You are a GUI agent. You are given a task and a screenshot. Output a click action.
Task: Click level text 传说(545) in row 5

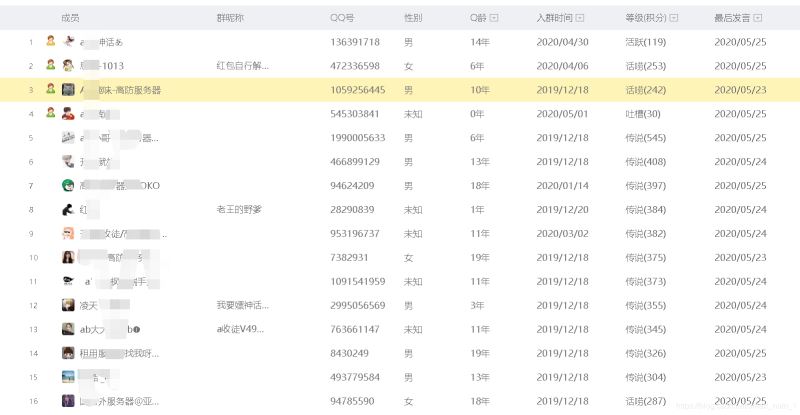pos(645,138)
